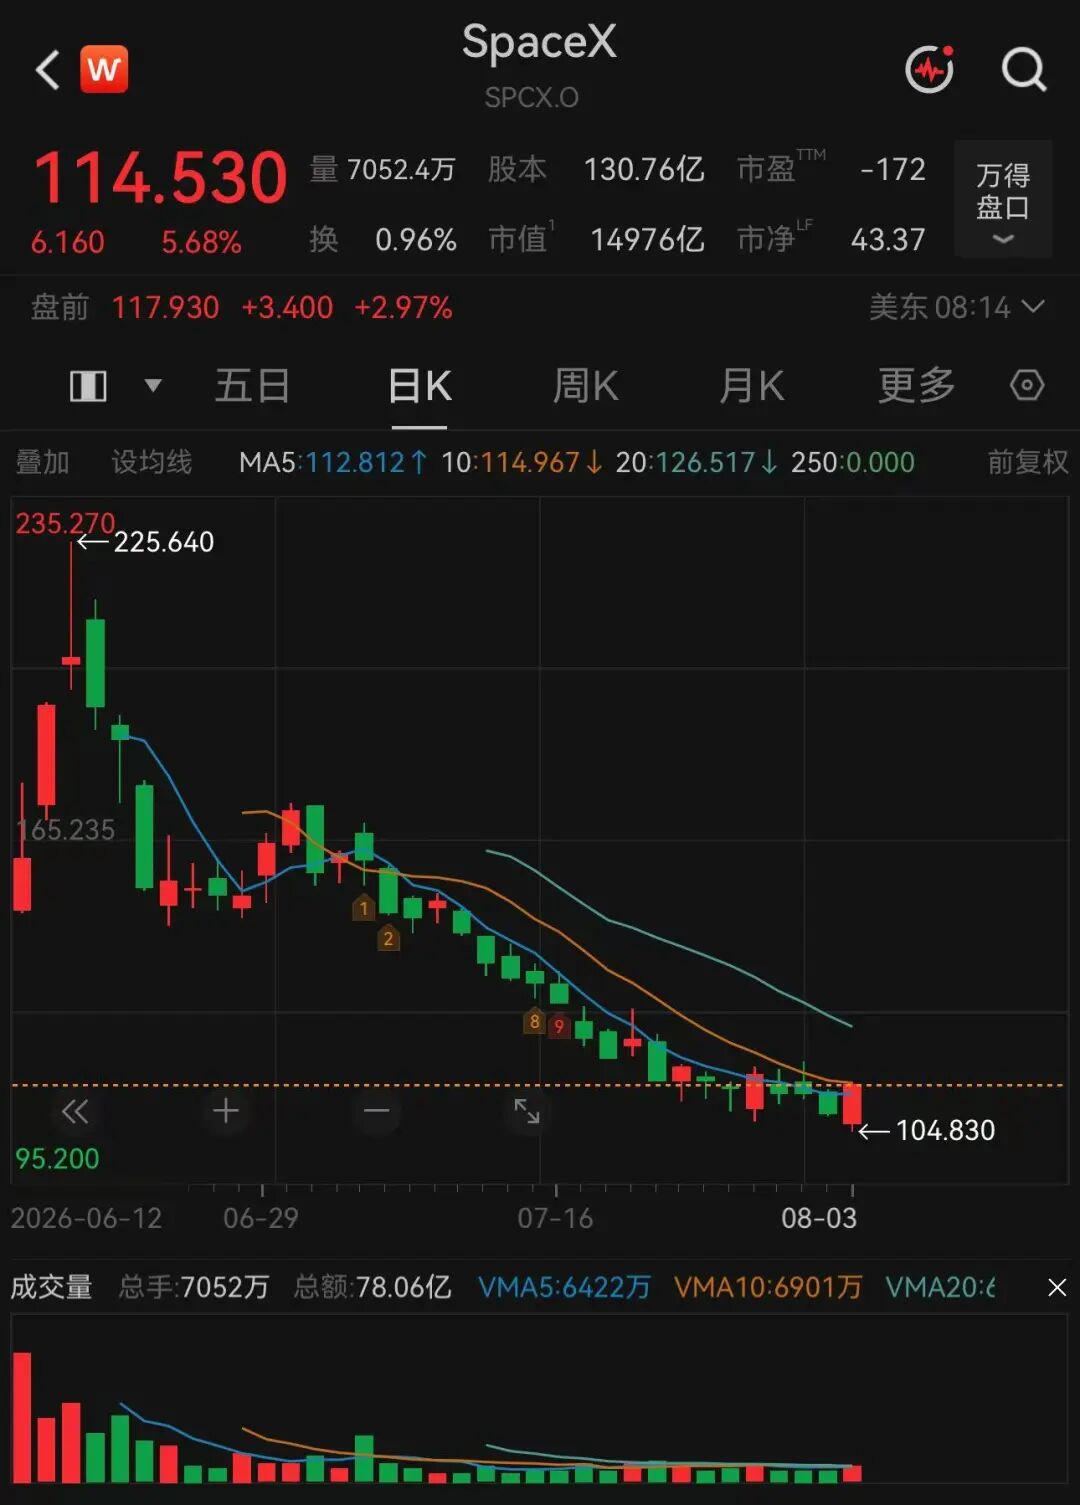This screenshot has width=1080, height=1505.
Task: Close the 成交量 volume panel
Action: click(x=1057, y=1288)
